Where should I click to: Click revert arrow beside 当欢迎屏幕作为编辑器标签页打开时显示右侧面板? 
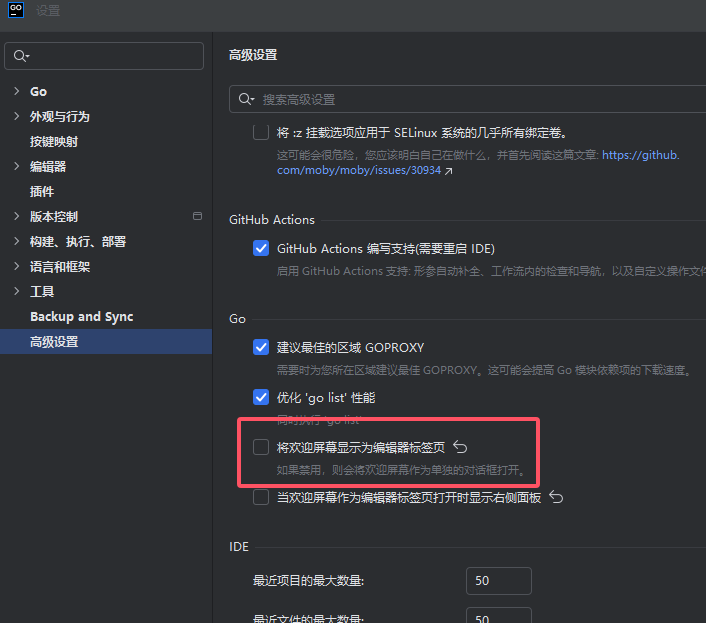pyautogui.click(x=557, y=497)
